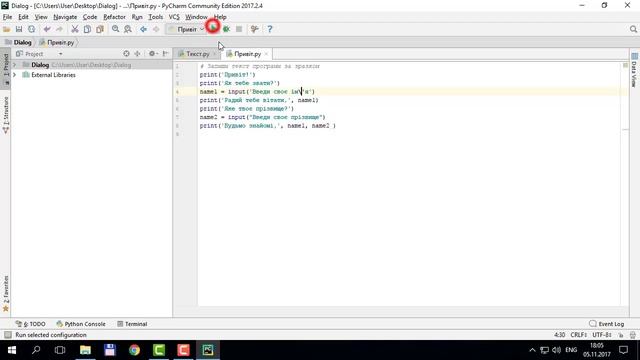Toggle Structure tool window side tab
Screen dimensions: 640x360
click(x=6, y=115)
